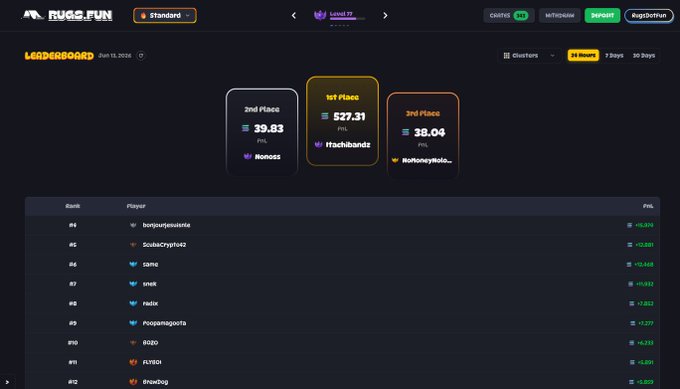The image size is (680, 389).
Task: Click the bronze badge next to BOZO
Action: point(133,343)
